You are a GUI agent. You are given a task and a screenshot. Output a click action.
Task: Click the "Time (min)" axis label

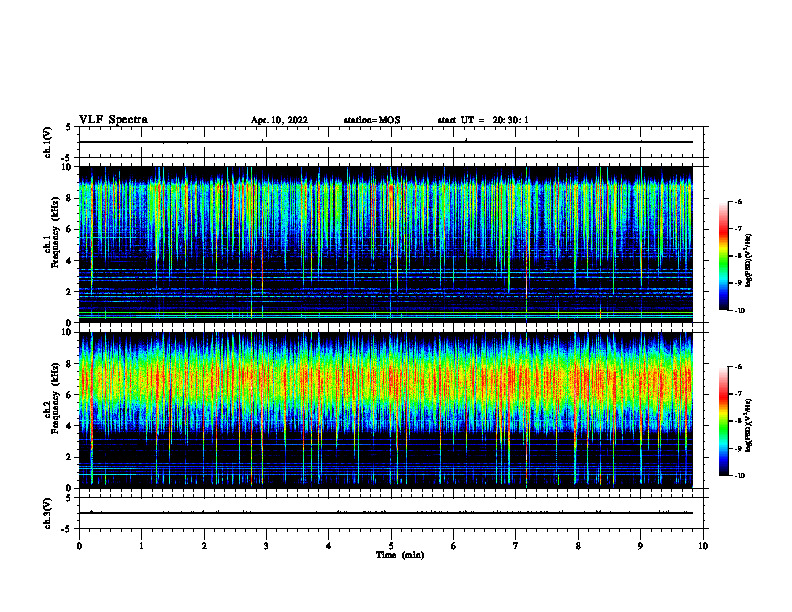[x=400, y=555]
